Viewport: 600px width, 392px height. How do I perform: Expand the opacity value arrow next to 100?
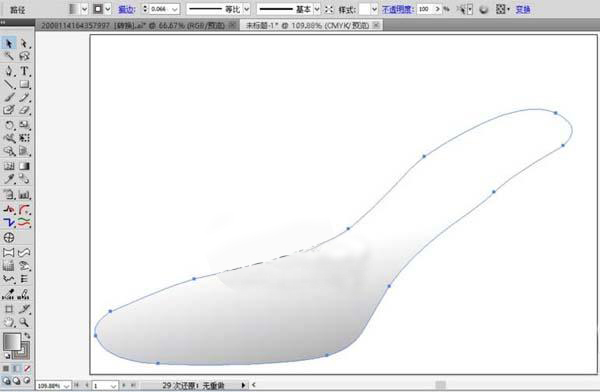tap(438, 9)
